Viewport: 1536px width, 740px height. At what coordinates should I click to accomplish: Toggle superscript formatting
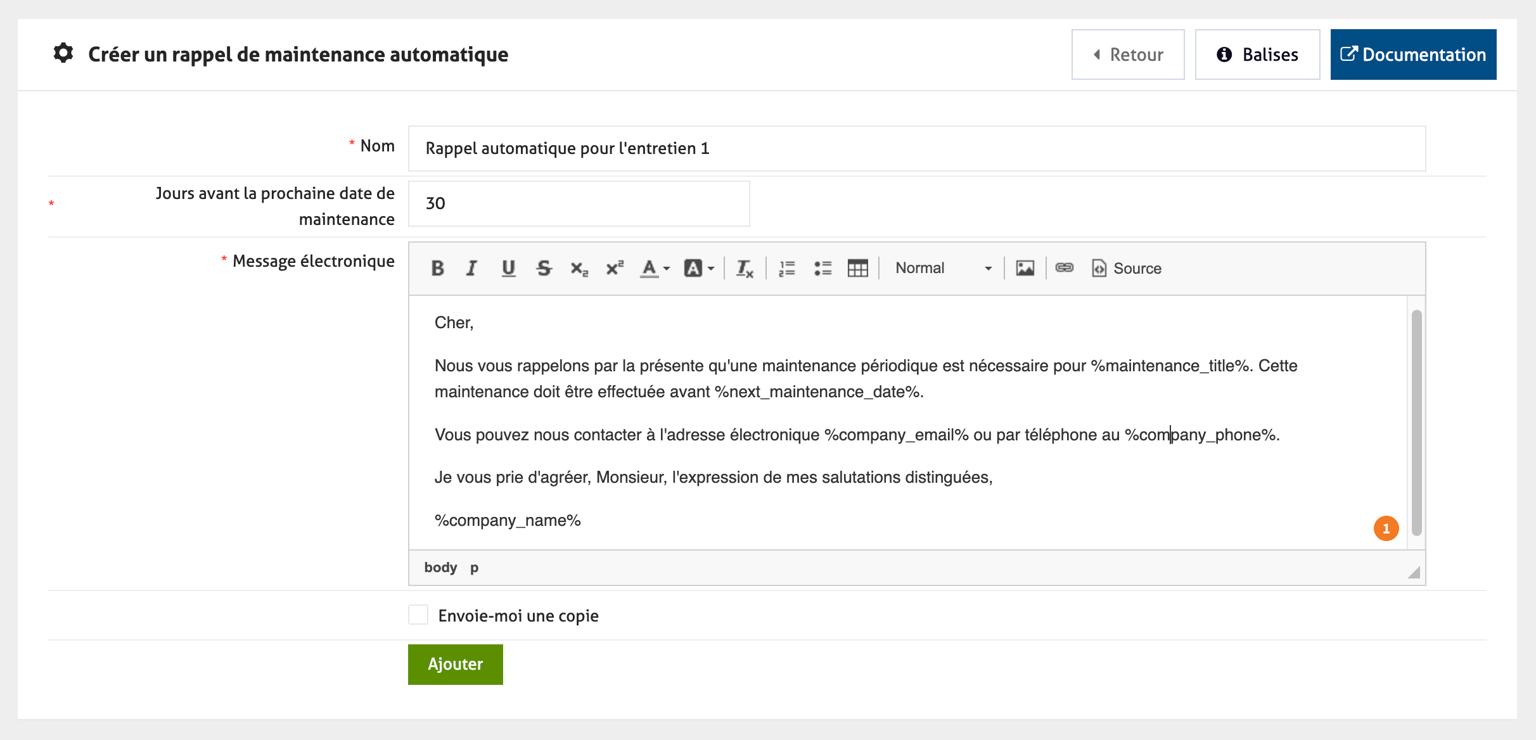click(615, 268)
